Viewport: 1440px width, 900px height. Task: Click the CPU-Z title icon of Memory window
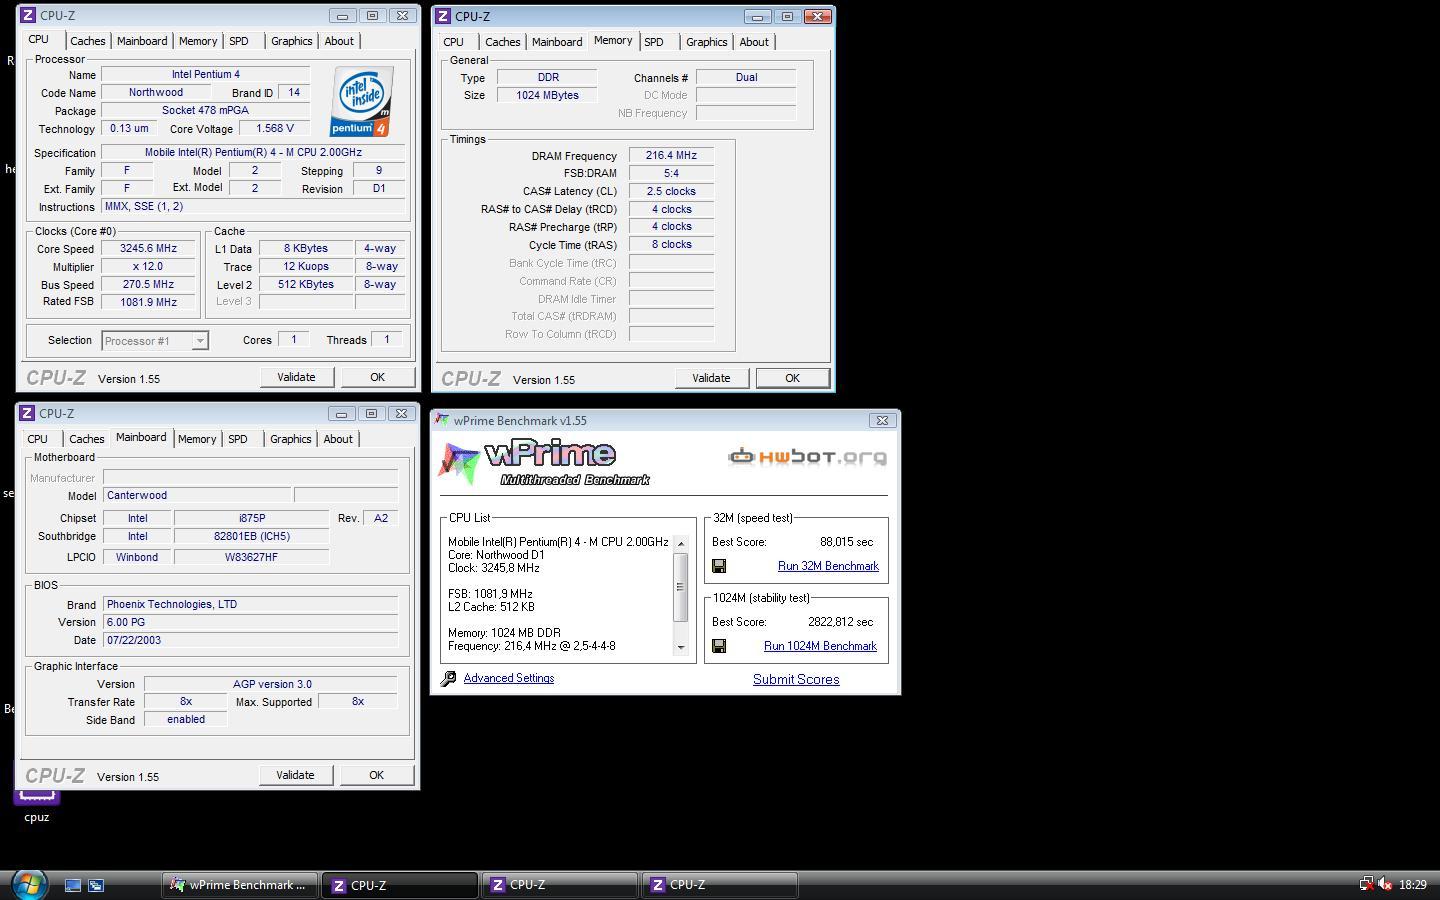pyautogui.click(x=443, y=17)
